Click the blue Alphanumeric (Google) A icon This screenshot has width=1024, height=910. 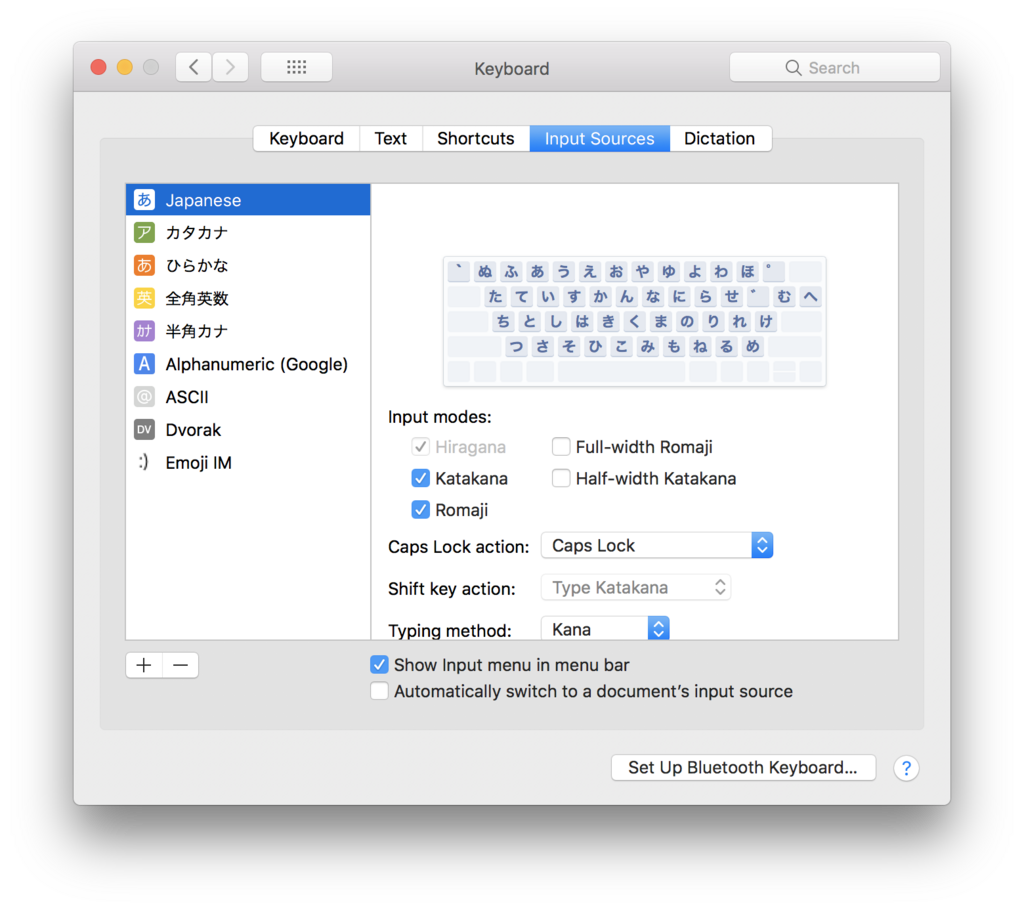(x=144, y=364)
